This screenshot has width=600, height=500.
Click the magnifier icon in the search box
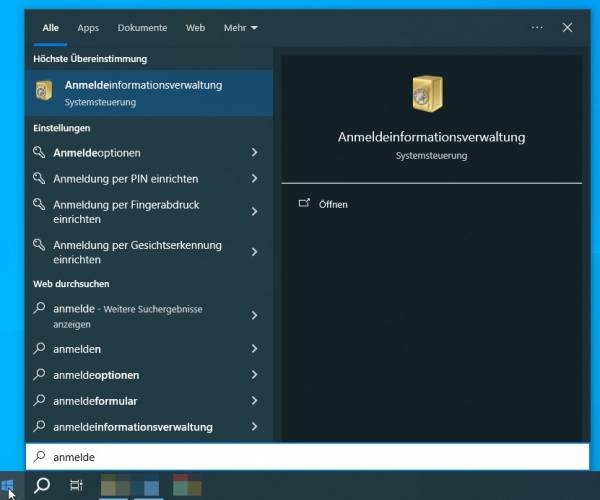[39, 456]
